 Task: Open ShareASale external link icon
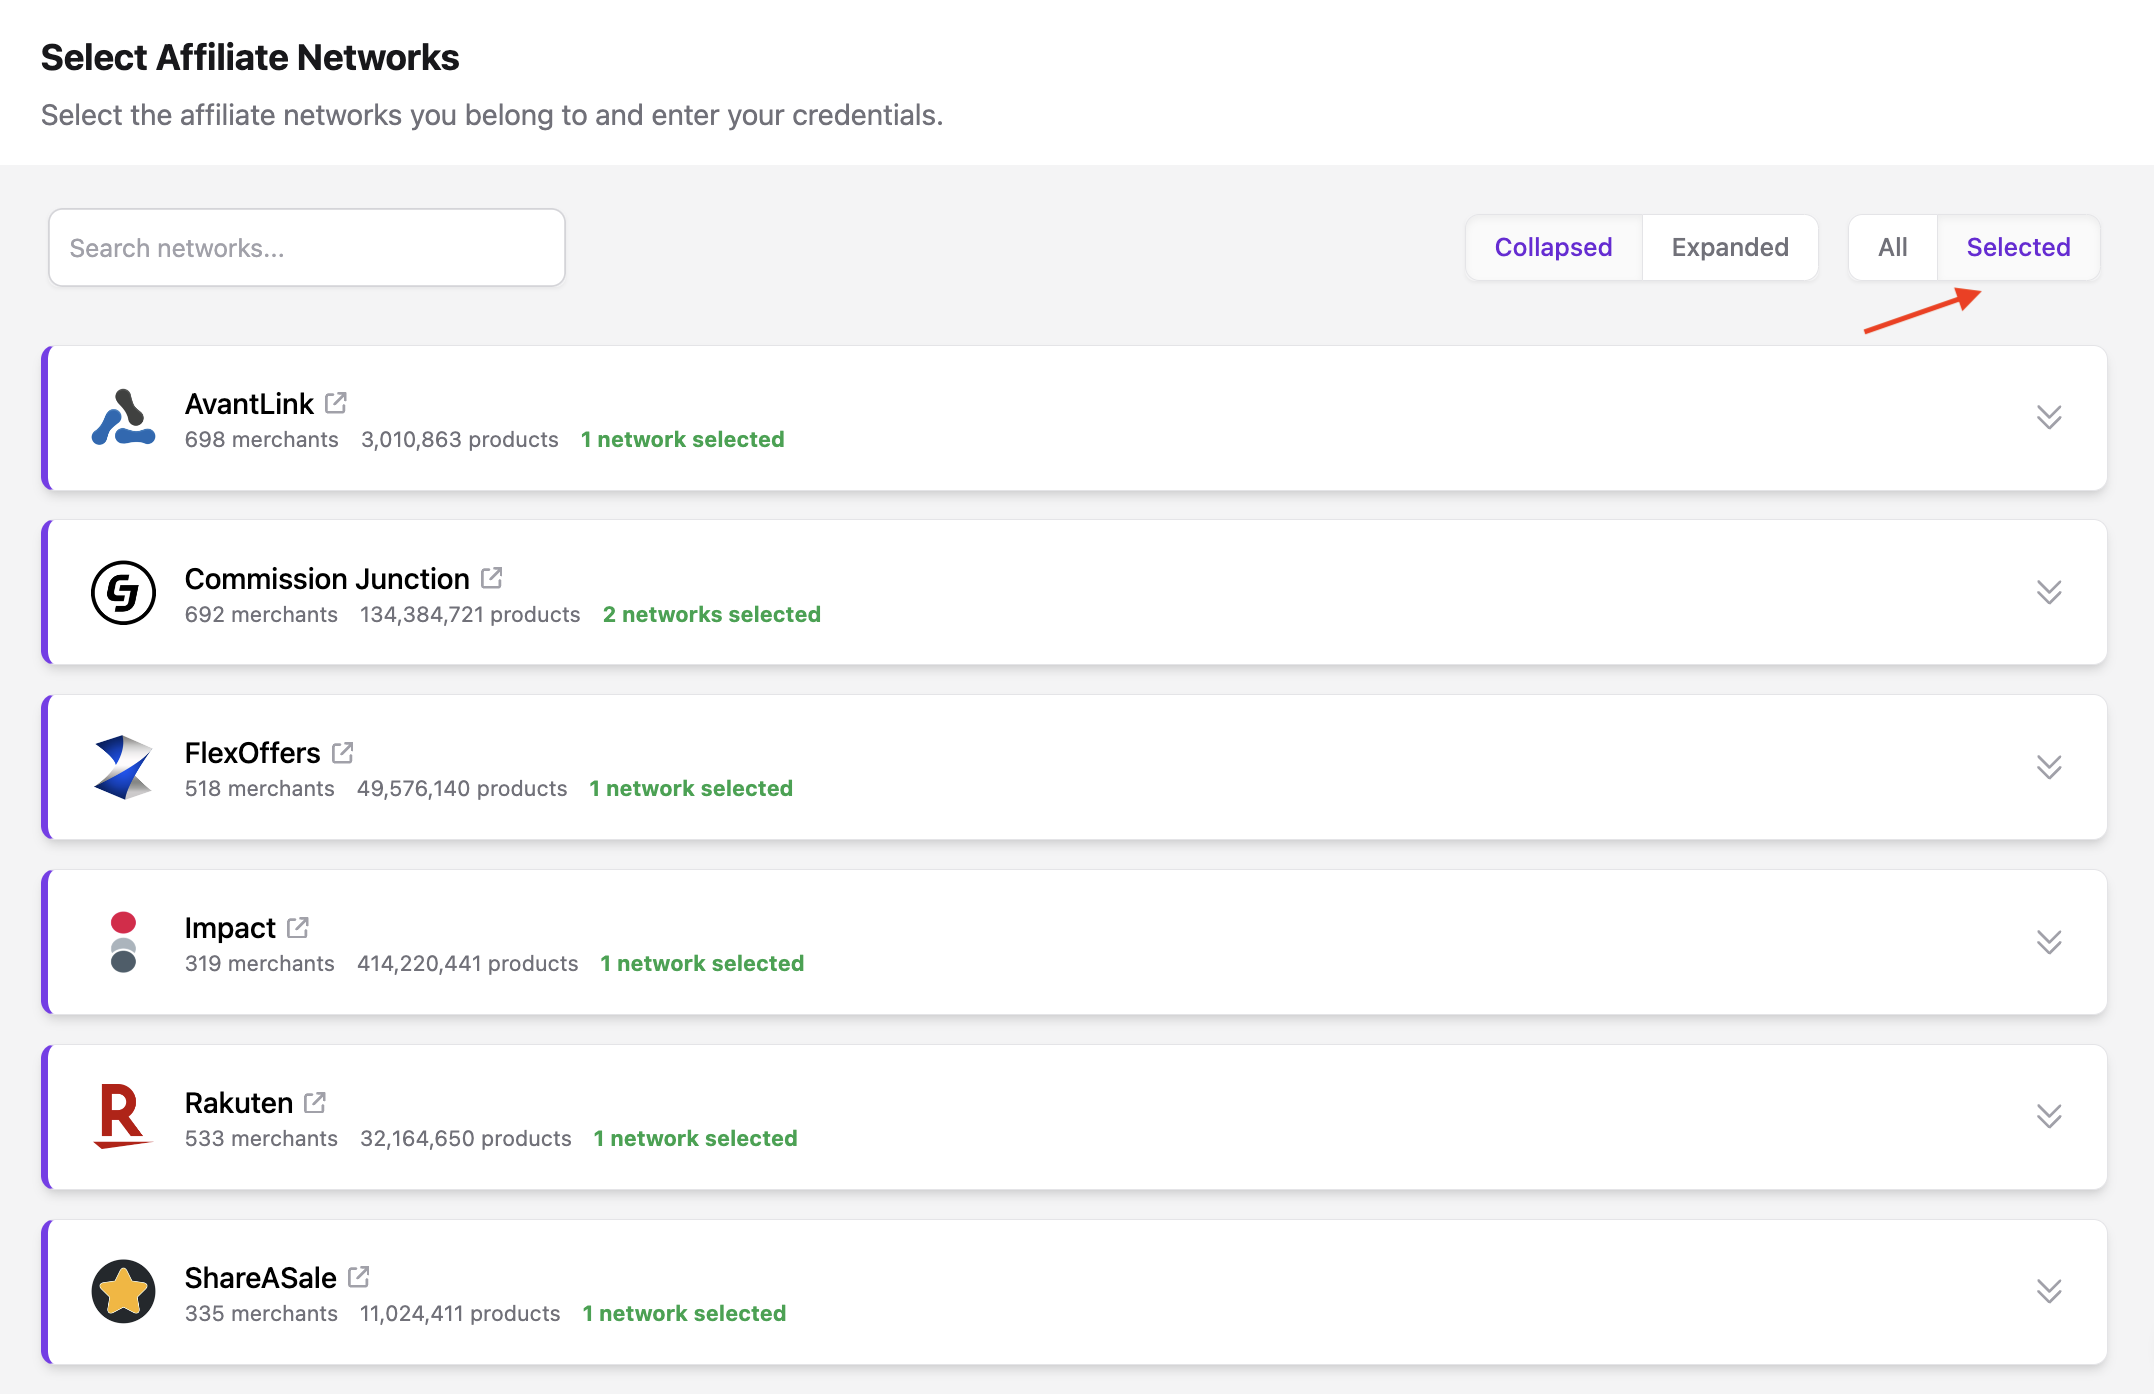(359, 1277)
